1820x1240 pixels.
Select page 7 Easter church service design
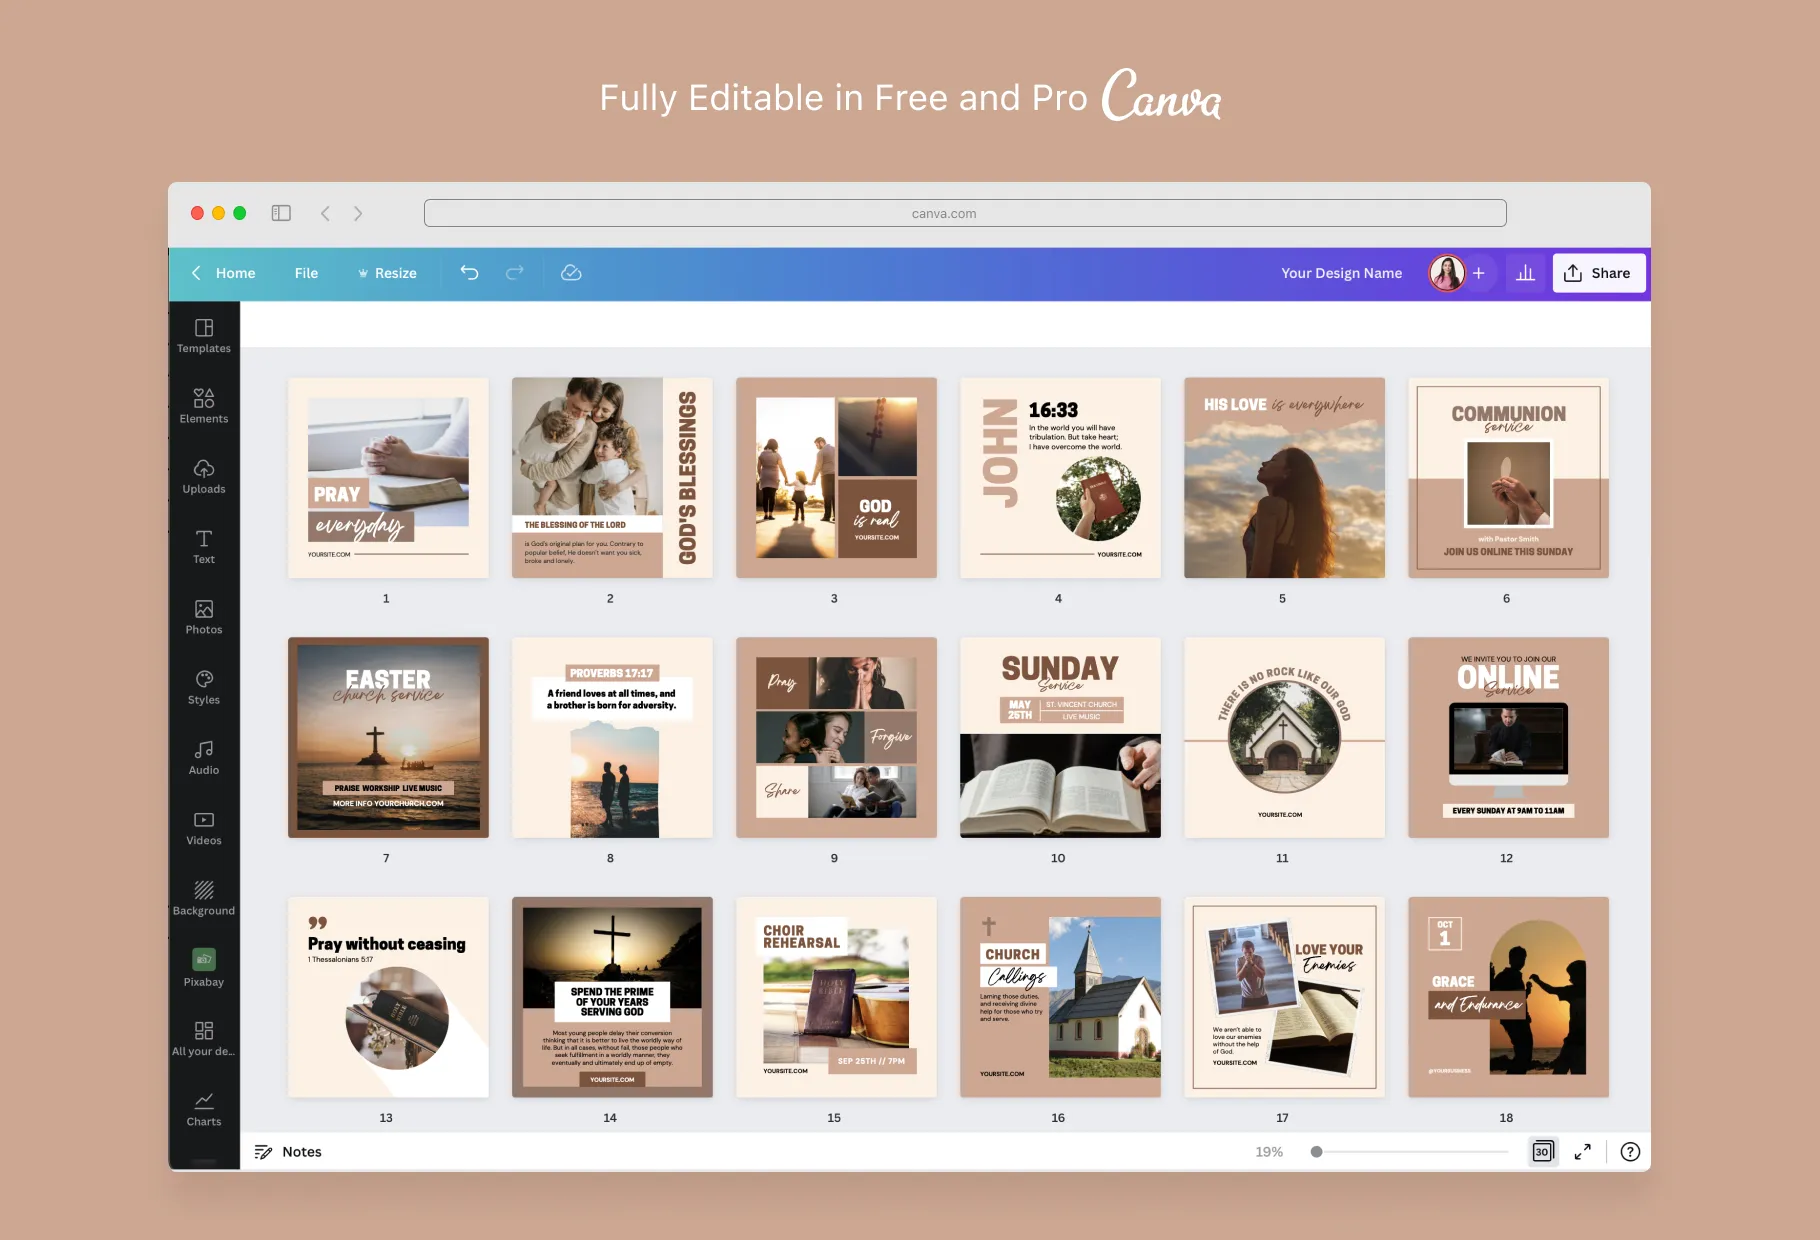click(388, 737)
